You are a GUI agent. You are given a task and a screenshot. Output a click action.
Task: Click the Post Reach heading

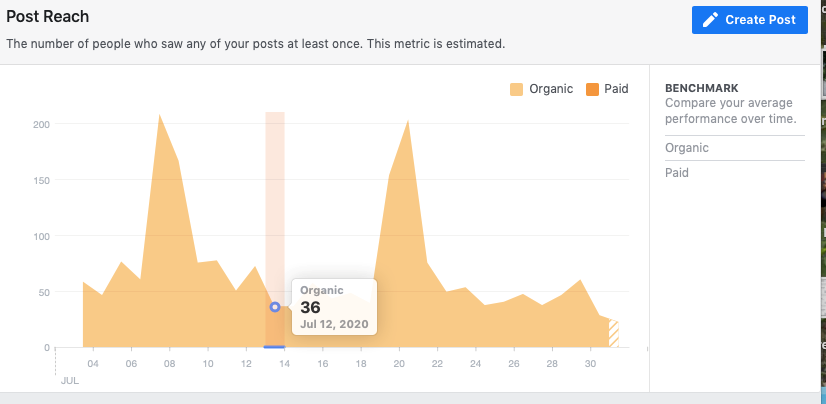[47, 17]
